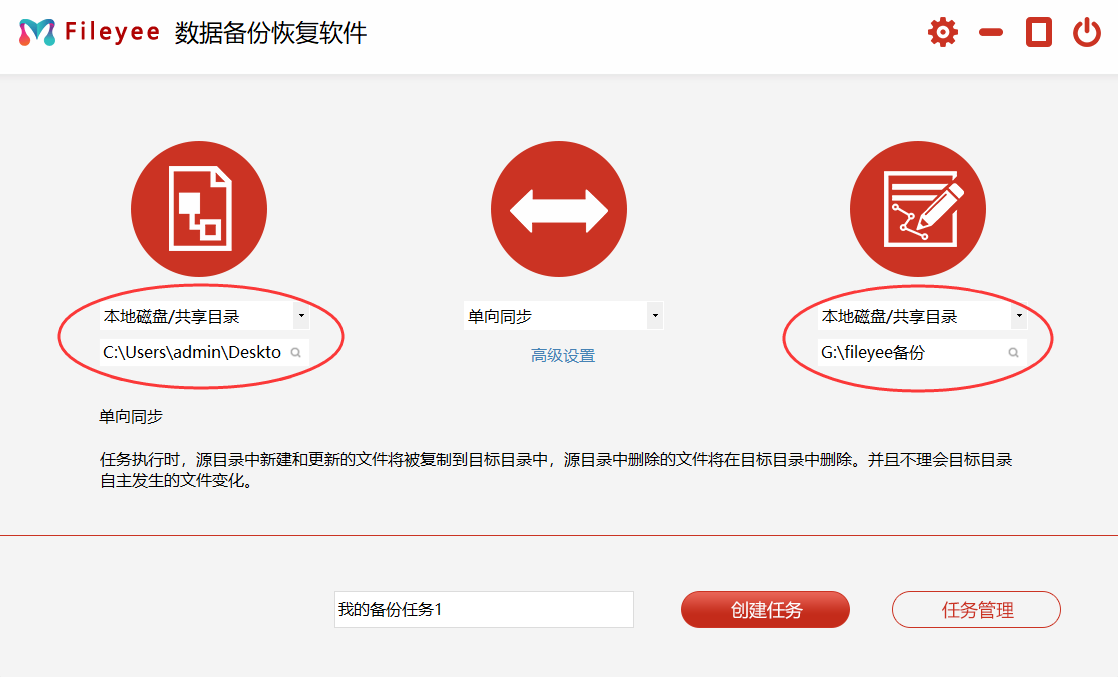Expand the source 本地磁盘/共享目录 dropdown
The height and width of the screenshot is (677, 1118).
pos(300,317)
